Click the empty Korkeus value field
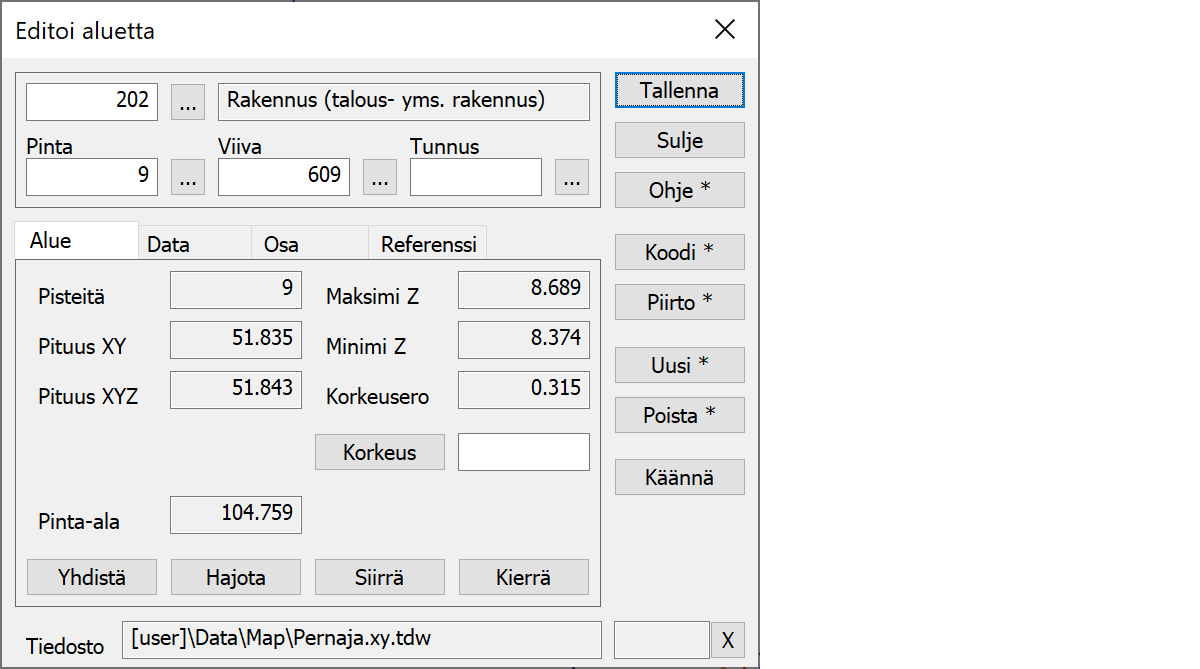The width and height of the screenshot is (1200, 669). click(x=523, y=452)
